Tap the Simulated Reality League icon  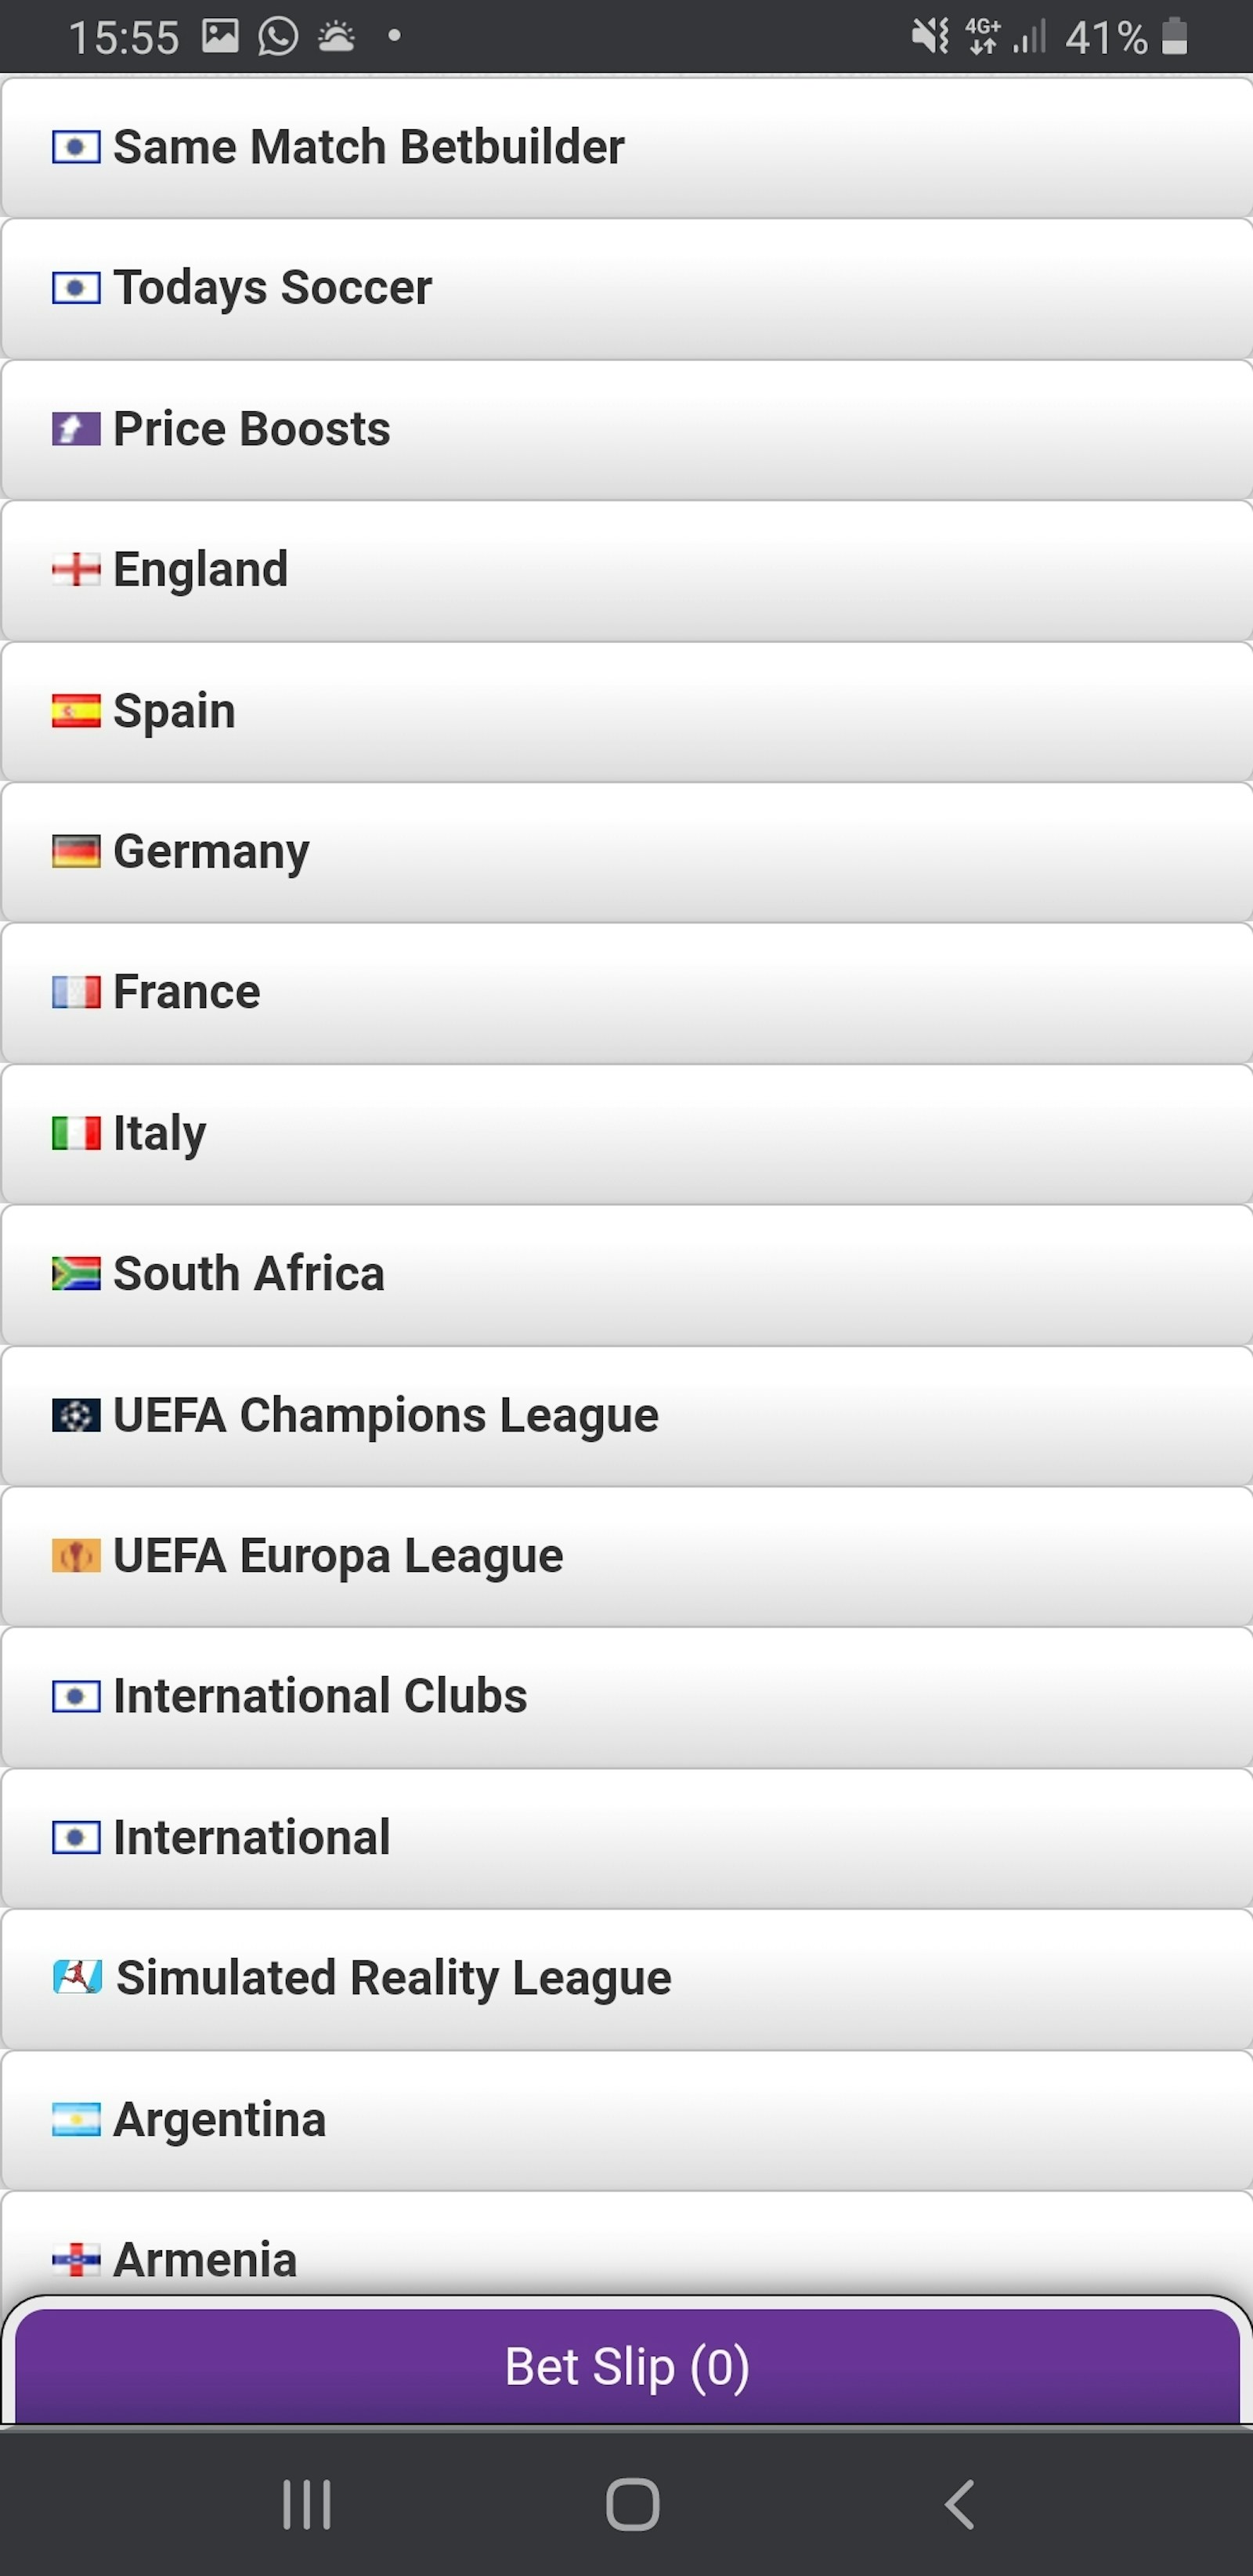click(x=77, y=1978)
